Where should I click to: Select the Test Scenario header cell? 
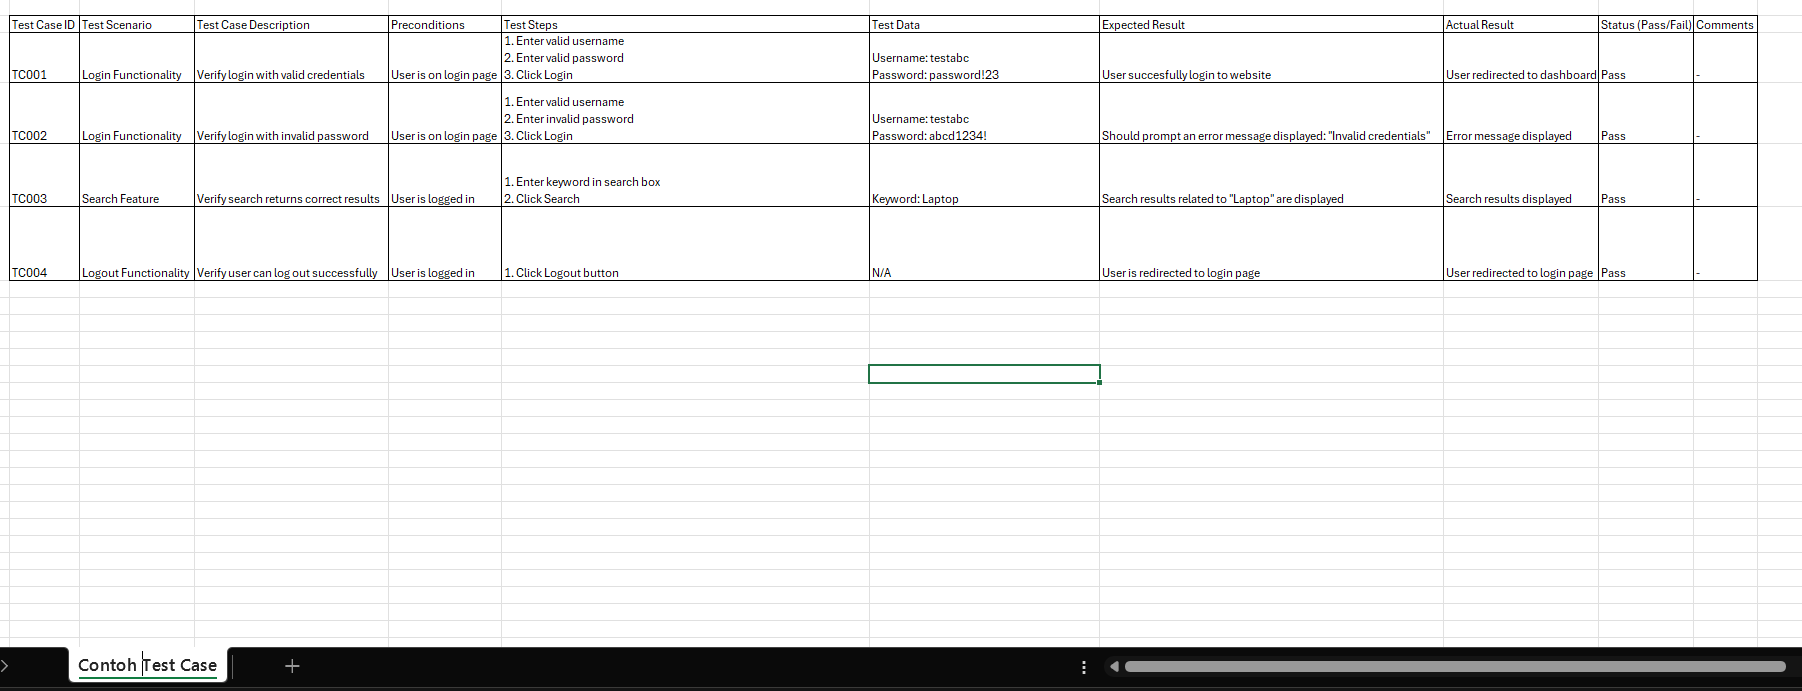[136, 25]
